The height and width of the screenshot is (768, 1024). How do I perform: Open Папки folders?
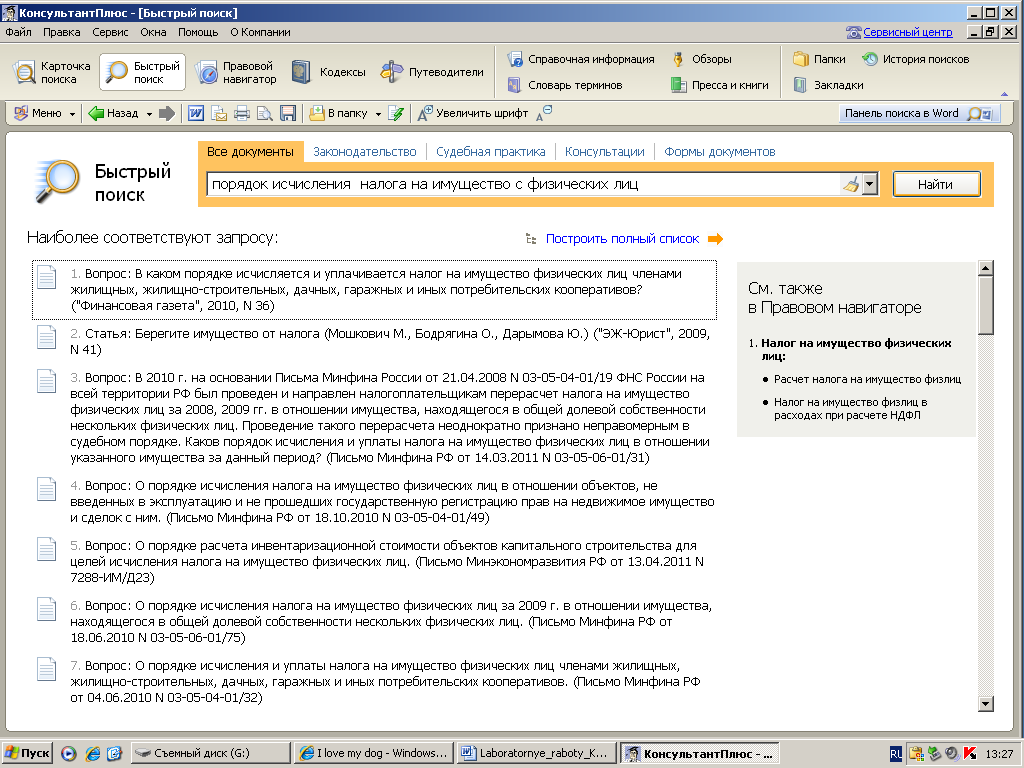click(x=819, y=59)
